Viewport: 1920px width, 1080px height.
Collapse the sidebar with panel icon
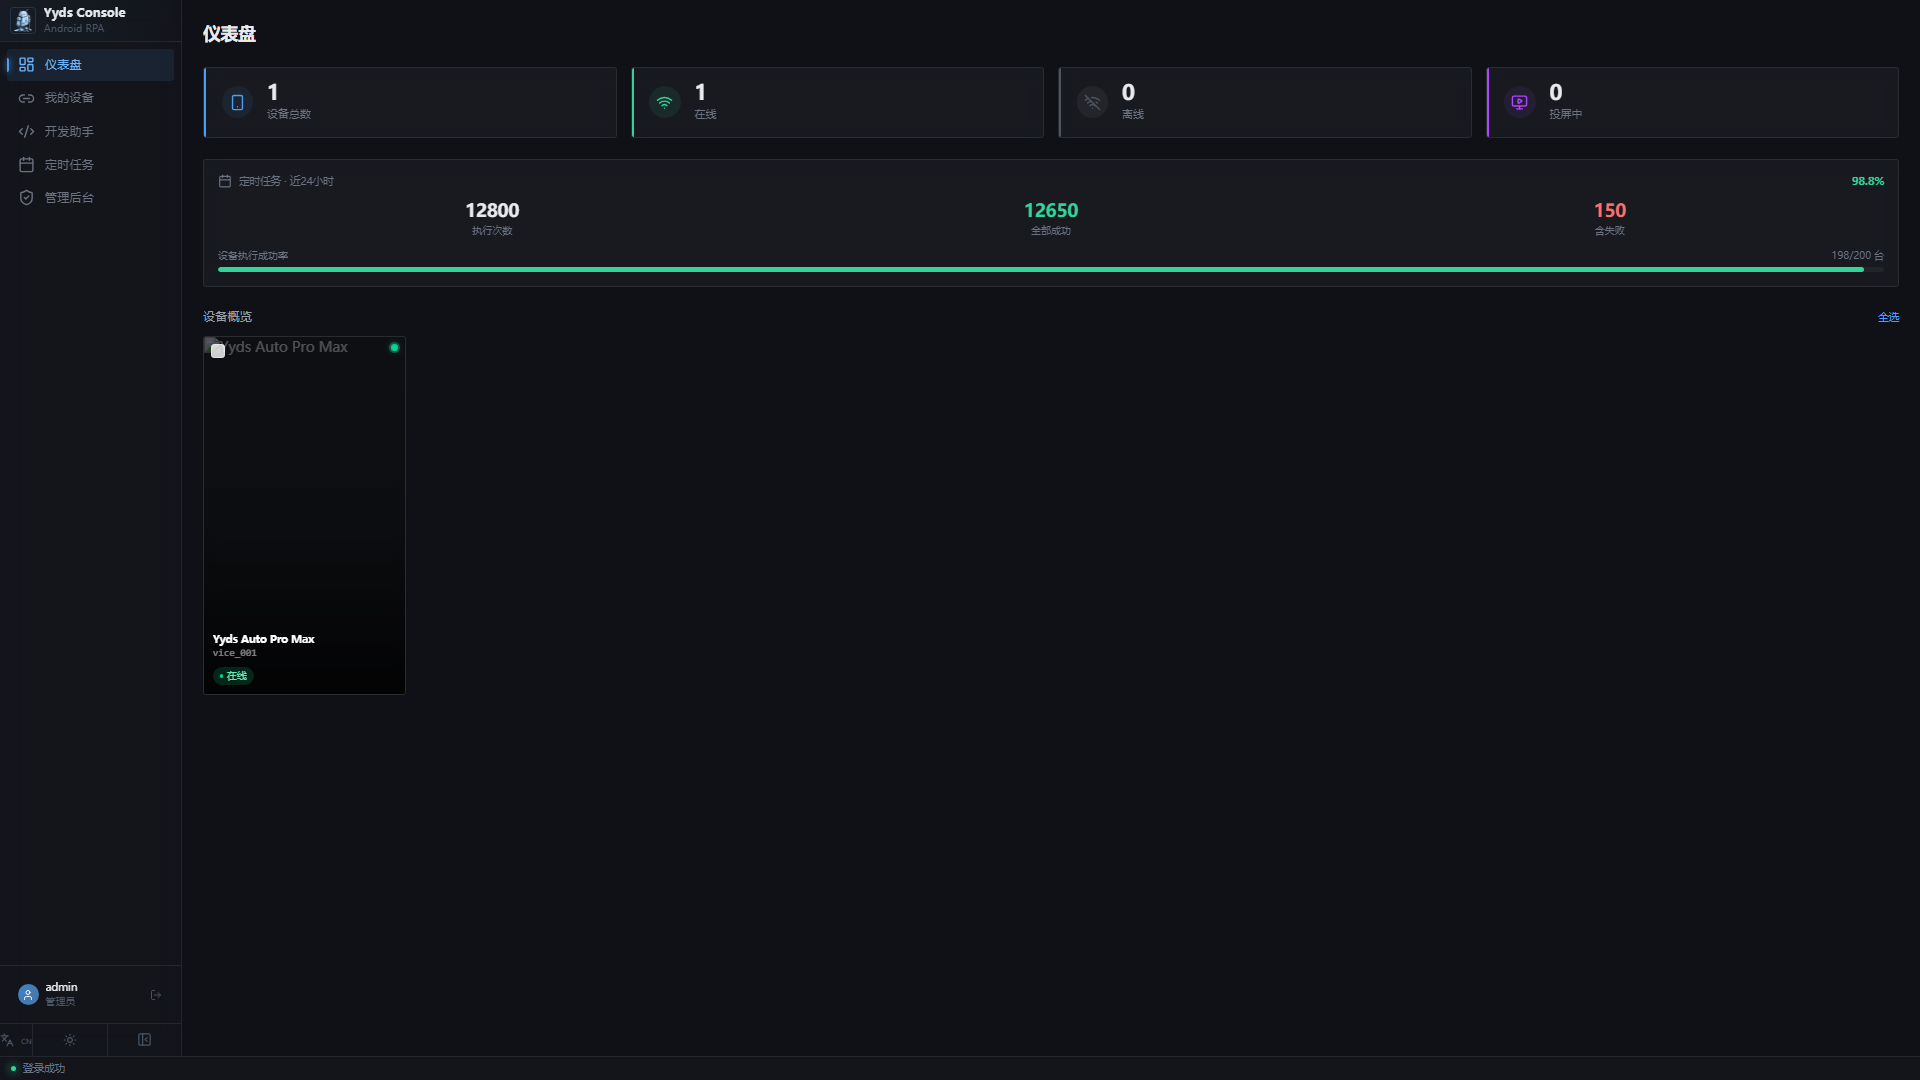pos(144,1040)
